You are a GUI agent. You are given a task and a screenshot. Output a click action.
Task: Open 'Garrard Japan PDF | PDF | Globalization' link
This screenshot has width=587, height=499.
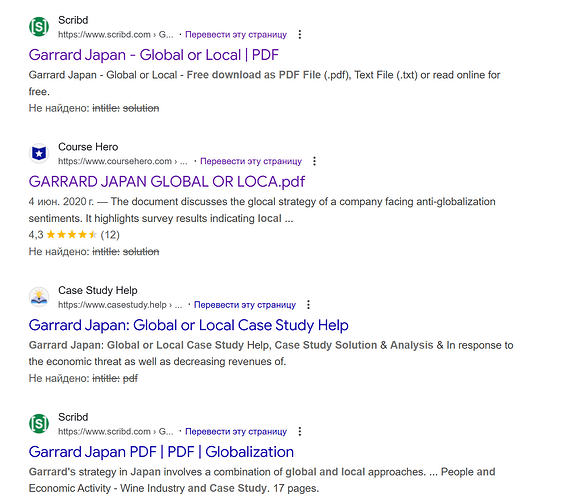click(x=161, y=452)
